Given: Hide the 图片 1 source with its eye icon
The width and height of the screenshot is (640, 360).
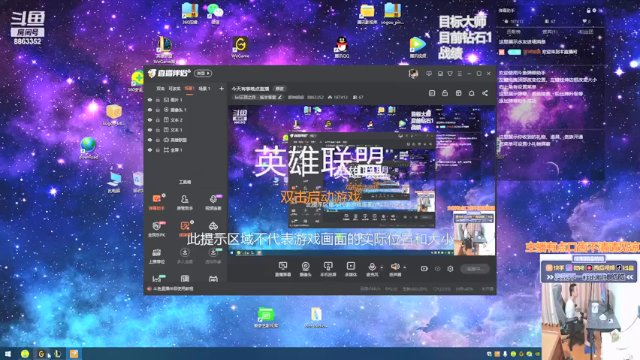Looking at the screenshot, I should (x=150, y=100).
